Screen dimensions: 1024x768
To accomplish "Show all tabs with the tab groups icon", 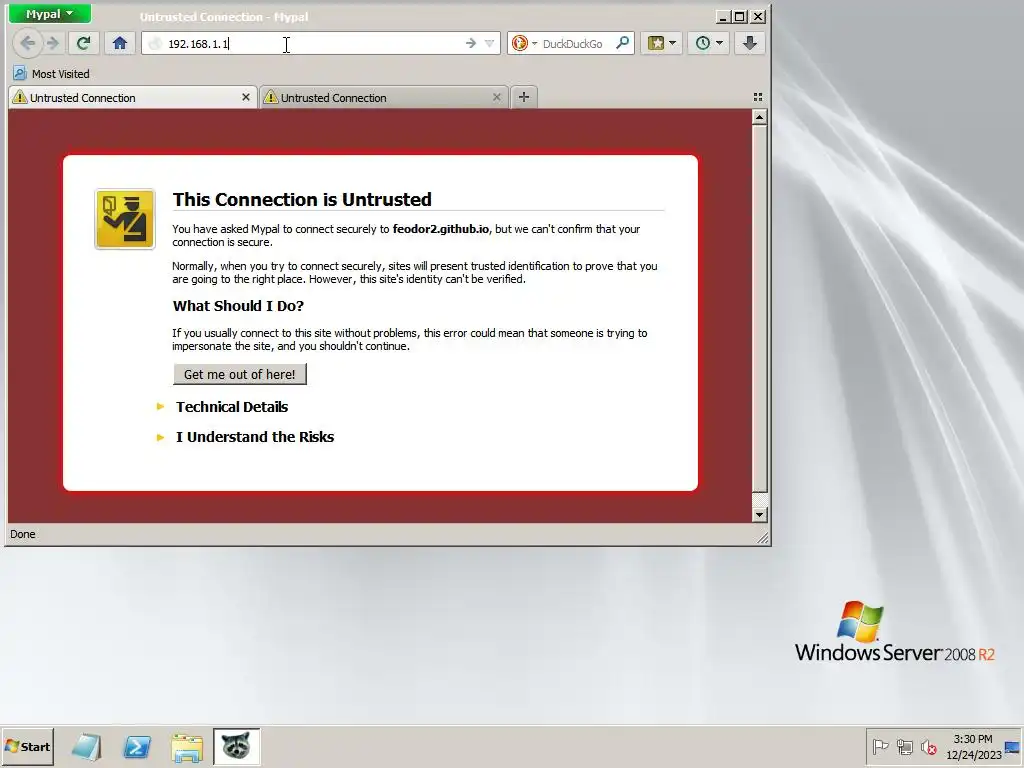I will 758,97.
